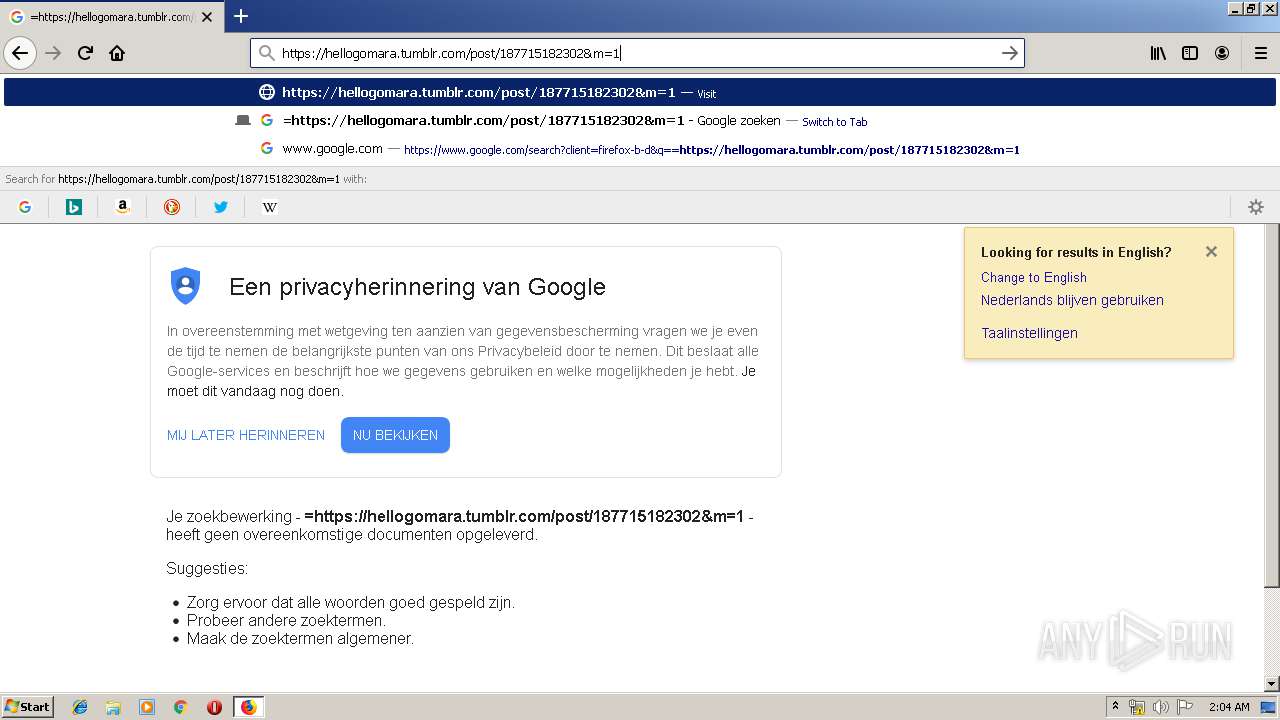Image resolution: width=1280 pixels, height=720 pixels.
Task: Switch to Tab Google zoeken suggestion
Action: (640, 121)
